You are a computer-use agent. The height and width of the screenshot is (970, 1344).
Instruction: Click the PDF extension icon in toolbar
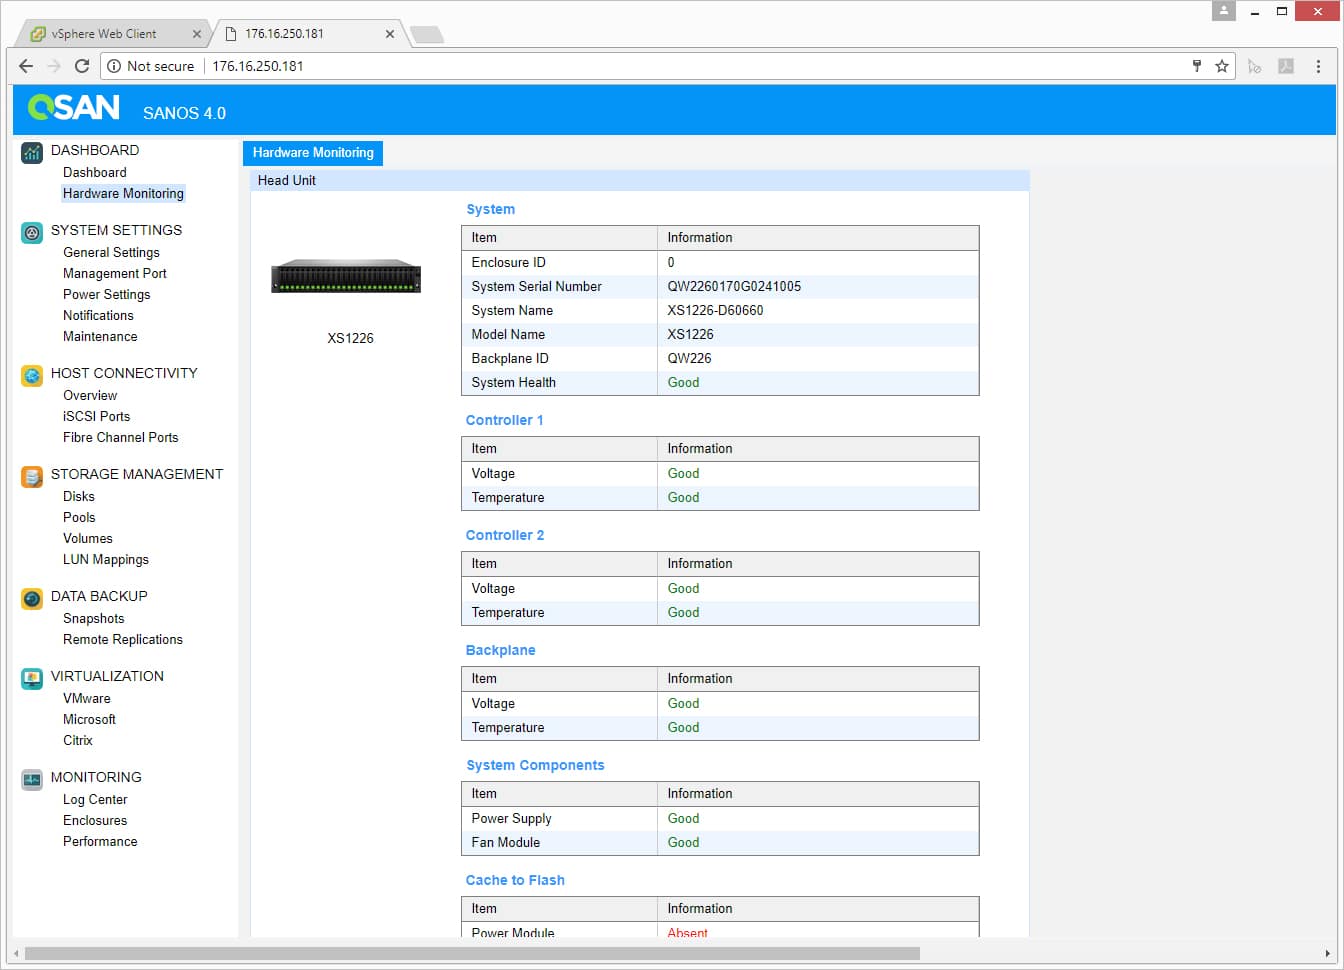(1286, 66)
